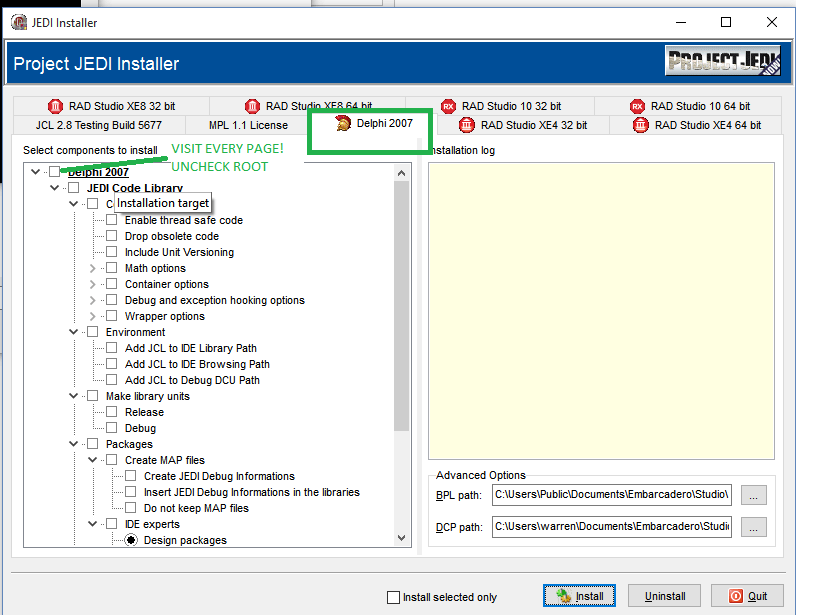
Task: Click the BPL path input field
Action: [x=612, y=495]
